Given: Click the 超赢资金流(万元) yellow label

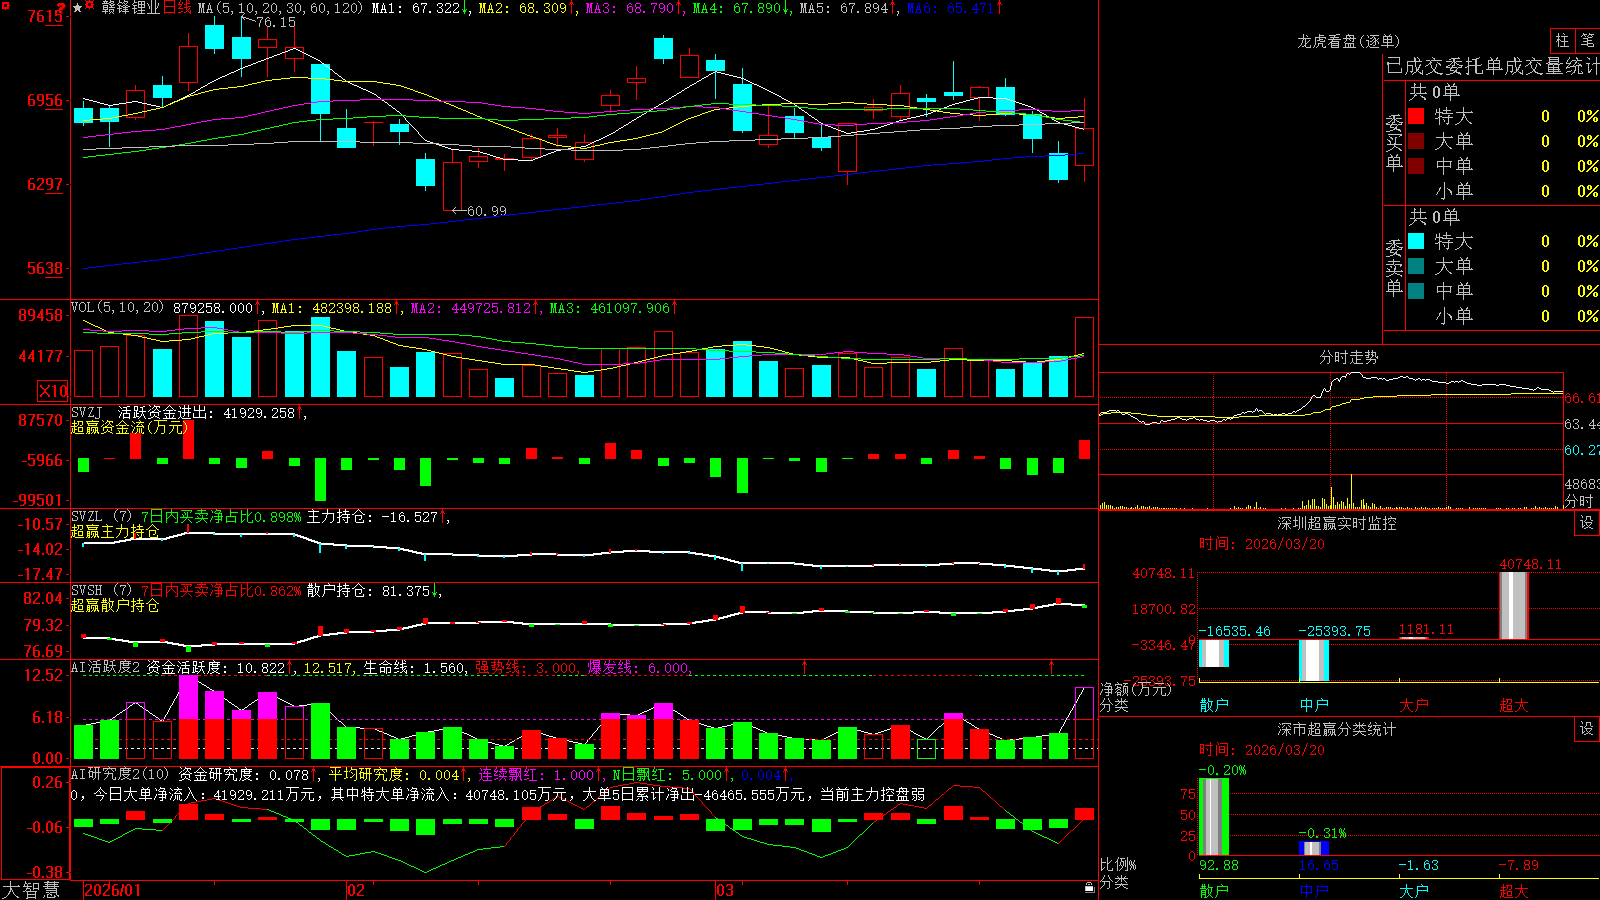Looking at the screenshot, I should pyautogui.click(x=130, y=427).
